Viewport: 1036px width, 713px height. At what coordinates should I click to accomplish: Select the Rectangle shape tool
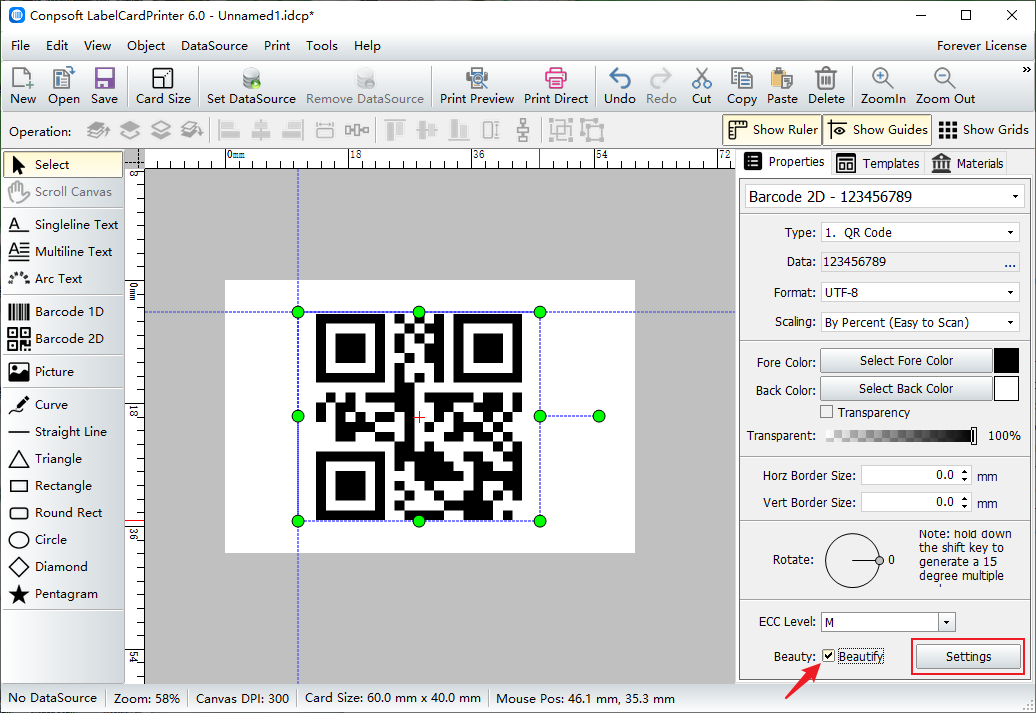(x=63, y=486)
